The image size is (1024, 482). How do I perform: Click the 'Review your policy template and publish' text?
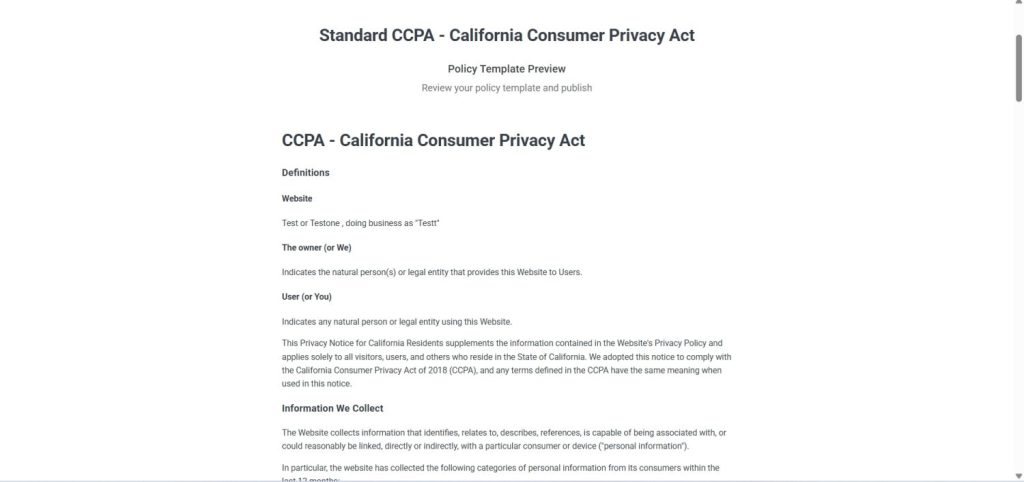tap(507, 88)
